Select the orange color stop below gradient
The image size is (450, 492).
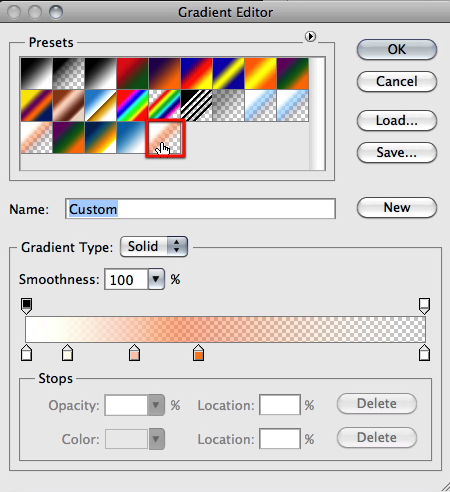click(x=198, y=353)
